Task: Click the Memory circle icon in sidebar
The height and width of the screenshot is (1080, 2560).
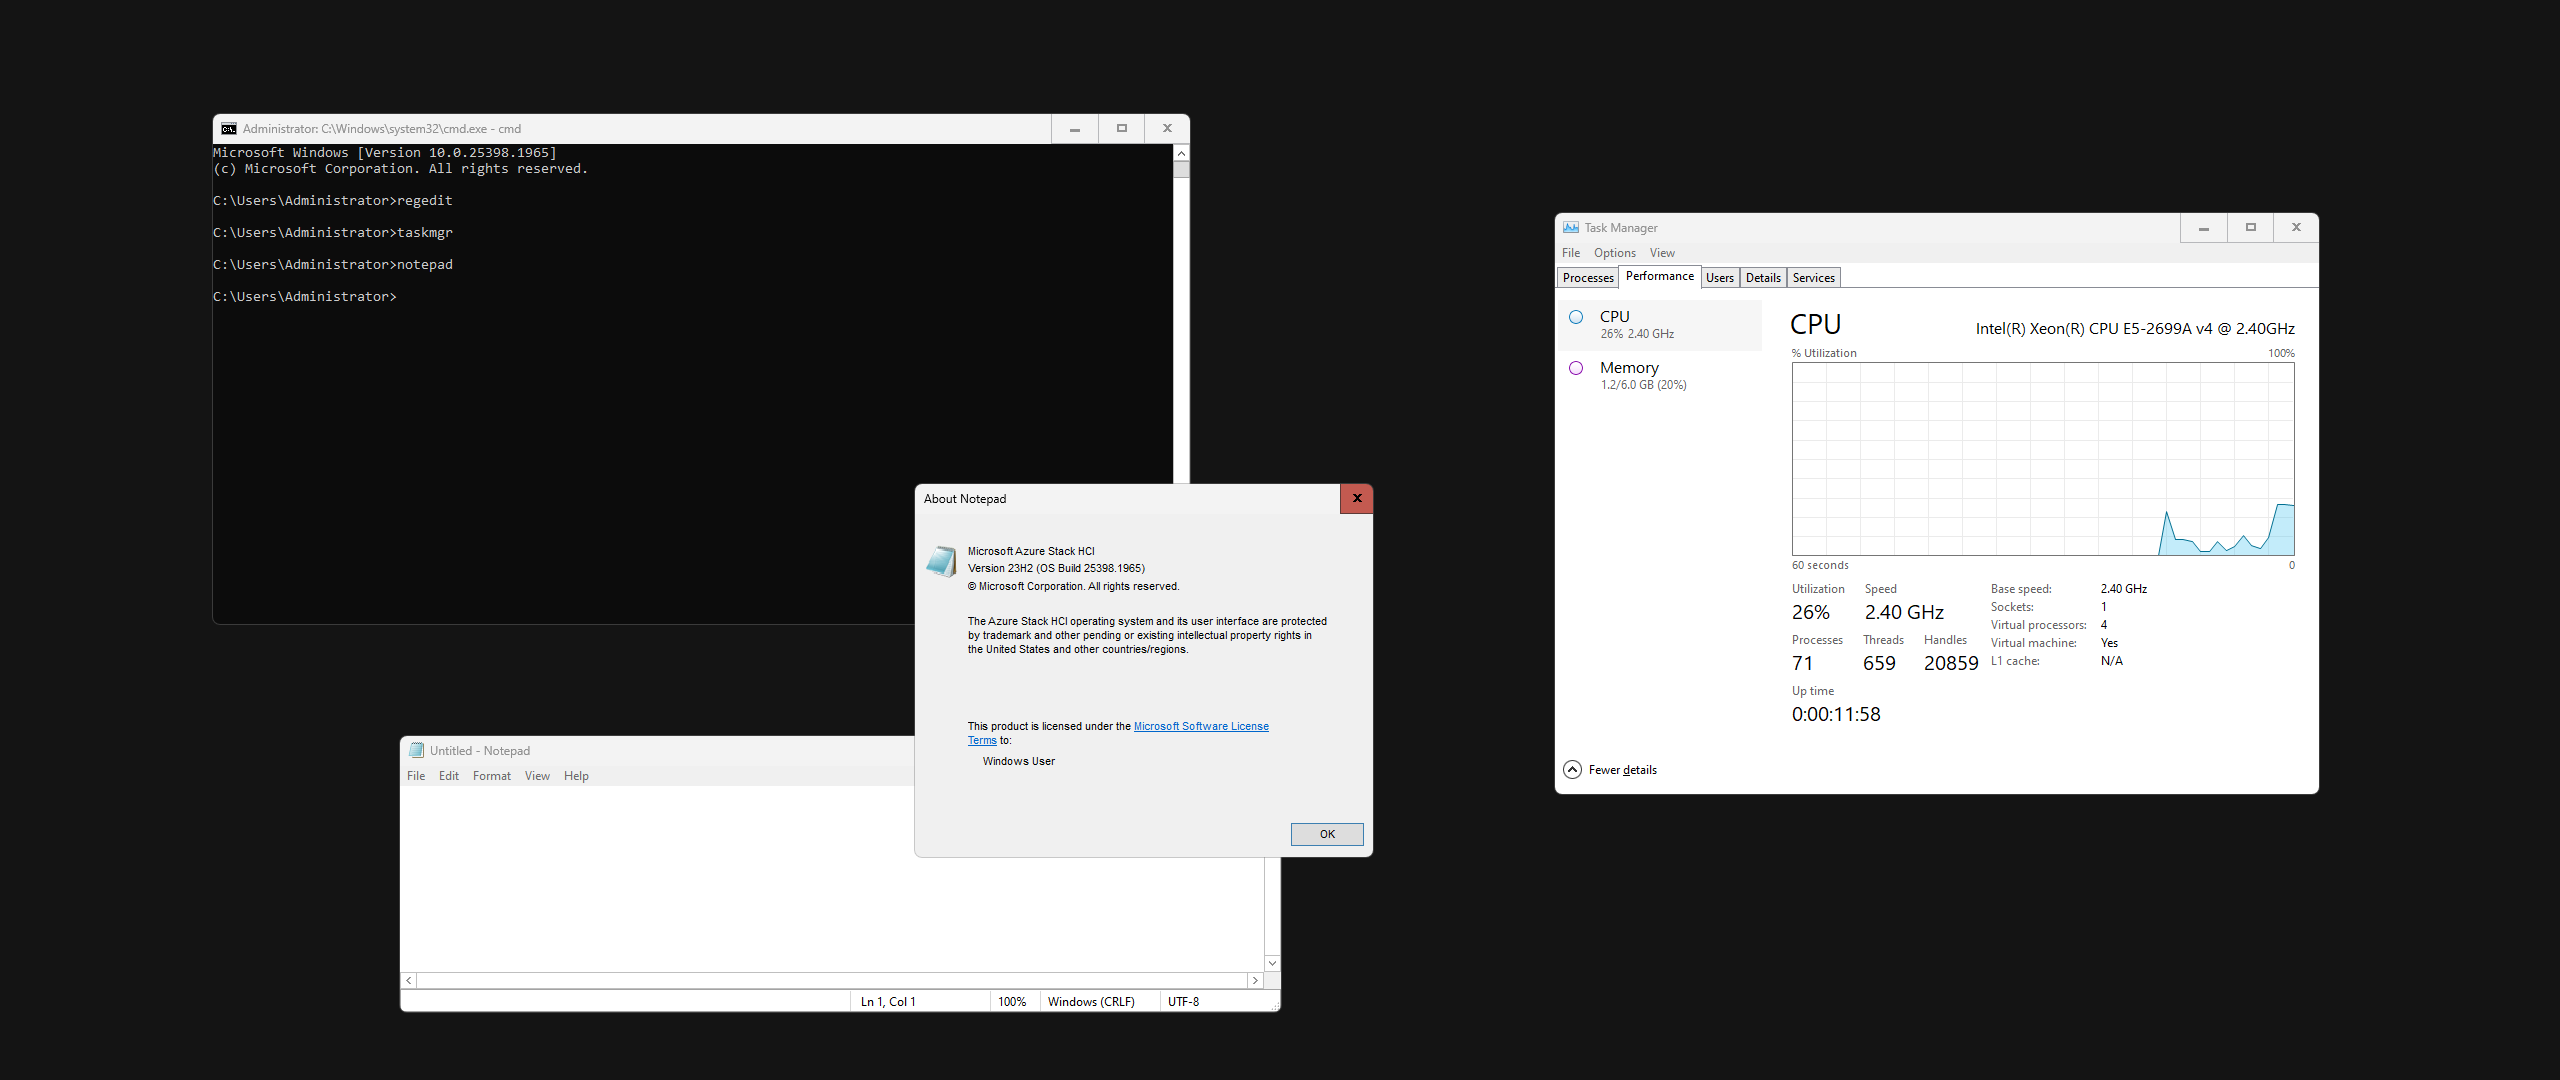Action: click(x=1576, y=368)
